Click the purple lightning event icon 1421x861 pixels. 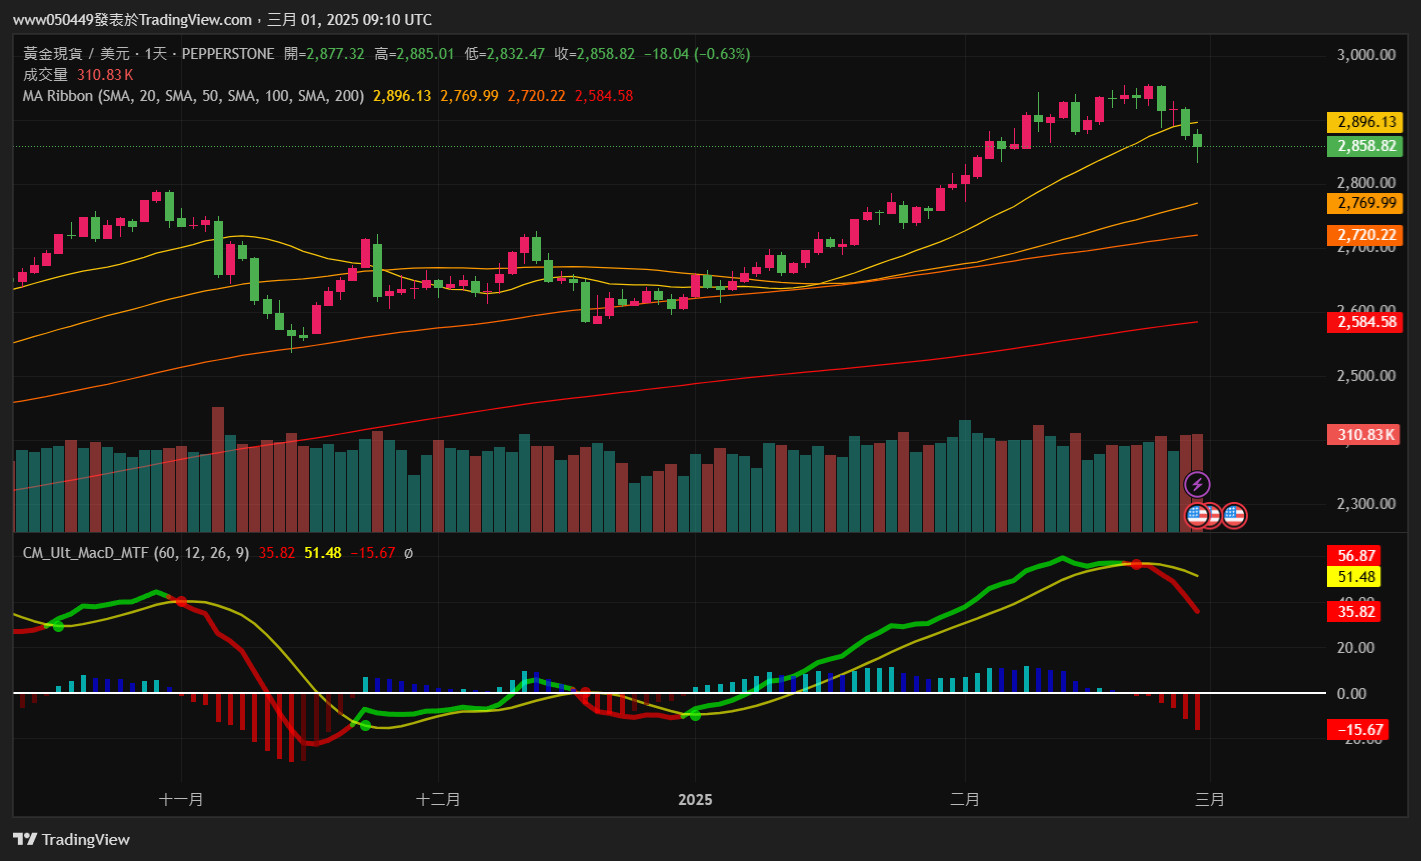point(1197,486)
